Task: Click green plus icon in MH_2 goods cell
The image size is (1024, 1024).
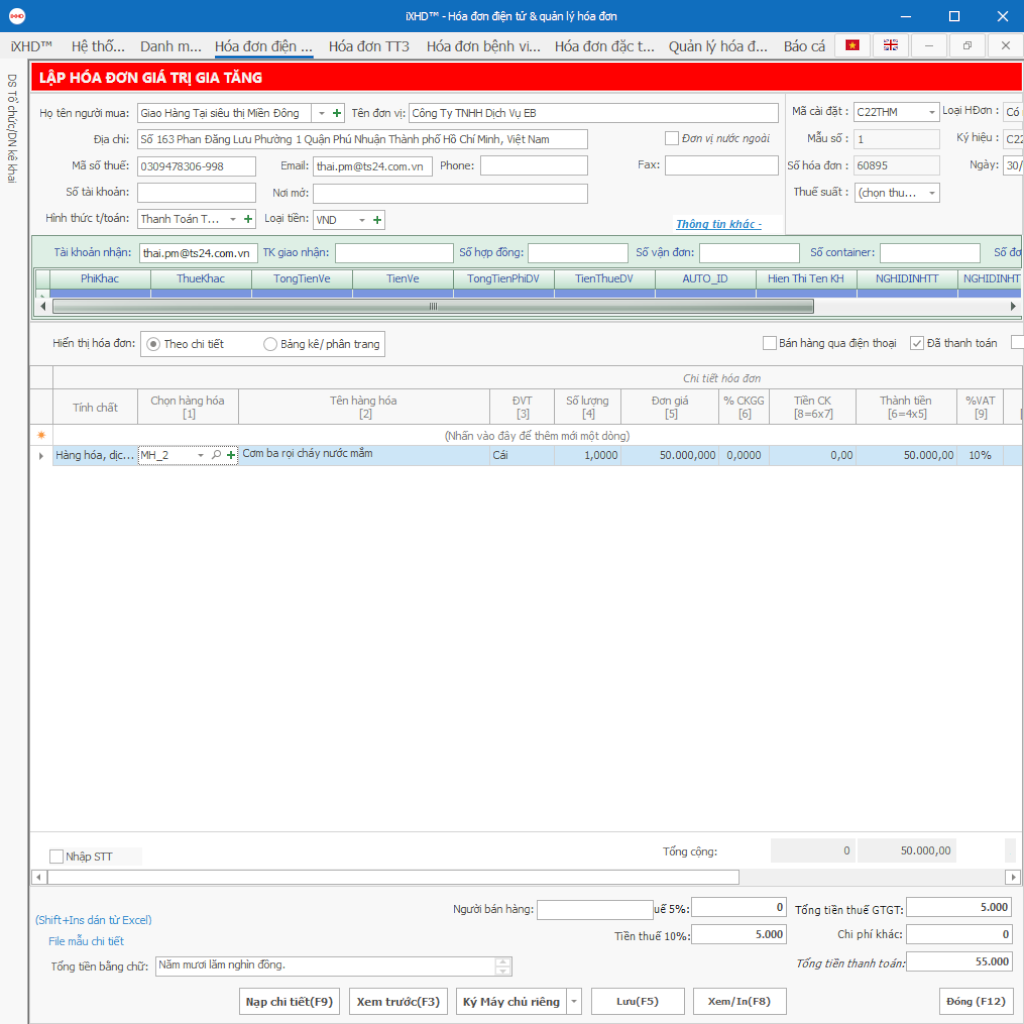Action: tap(231, 455)
